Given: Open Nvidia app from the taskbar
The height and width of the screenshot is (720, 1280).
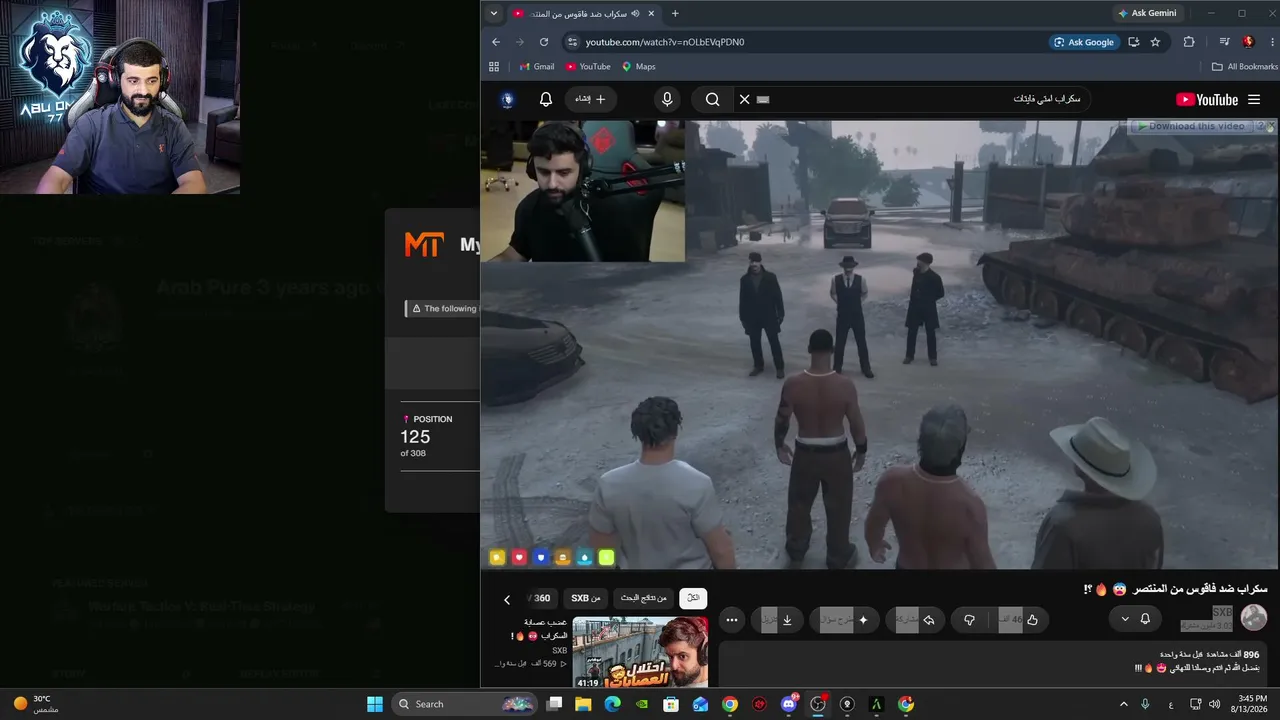Looking at the screenshot, I should pos(642,704).
